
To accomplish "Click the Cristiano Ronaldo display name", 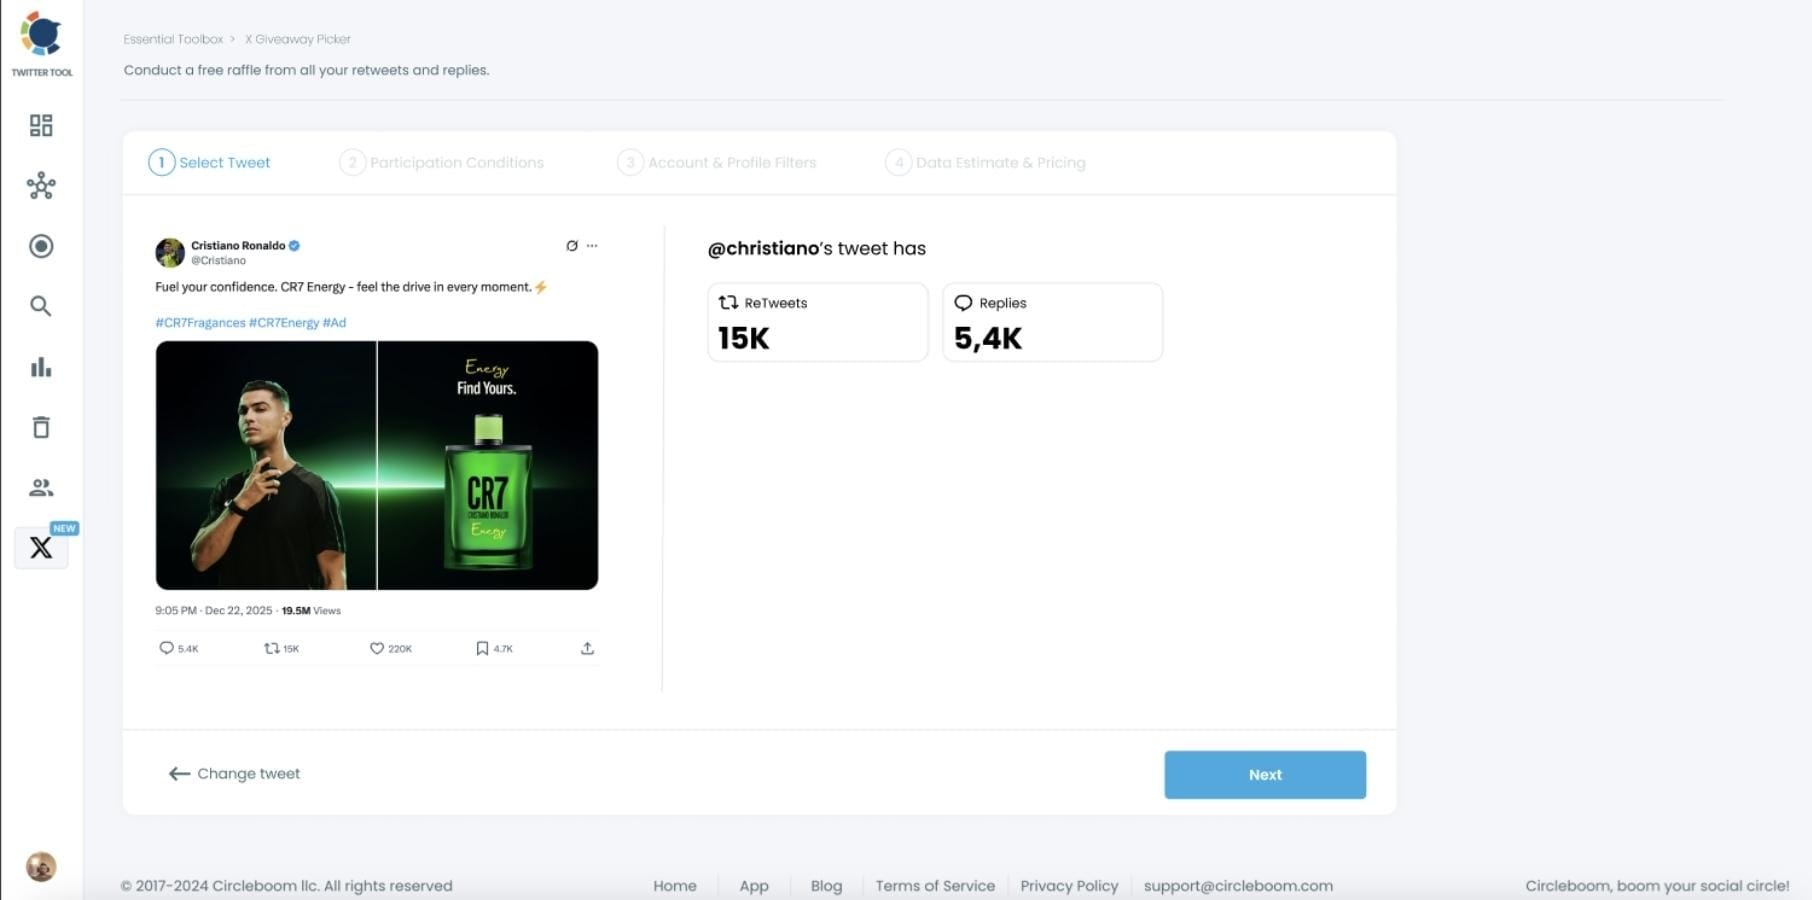I will [238, 245].
